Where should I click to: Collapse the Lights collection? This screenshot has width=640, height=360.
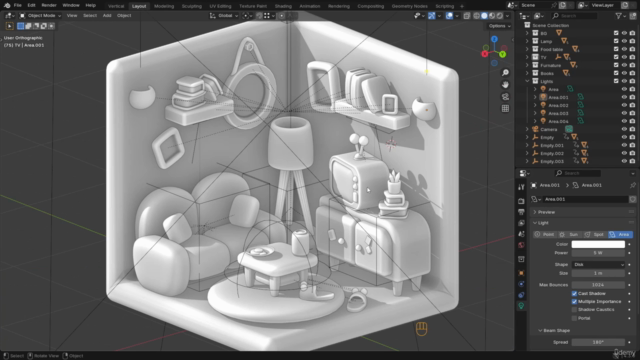tap(527, 81)
